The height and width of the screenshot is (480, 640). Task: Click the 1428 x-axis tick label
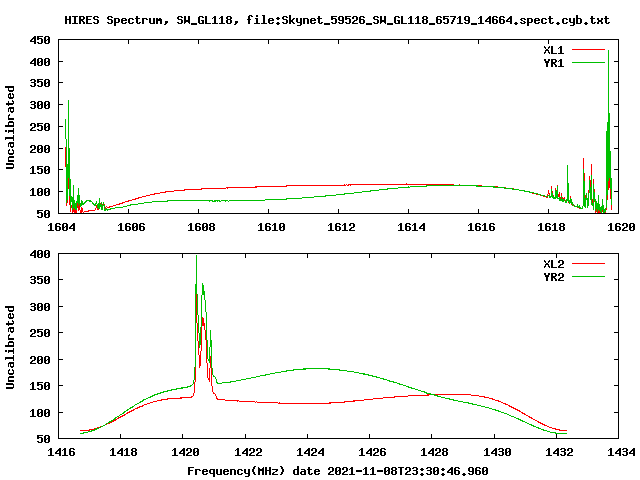click(435, 452)
